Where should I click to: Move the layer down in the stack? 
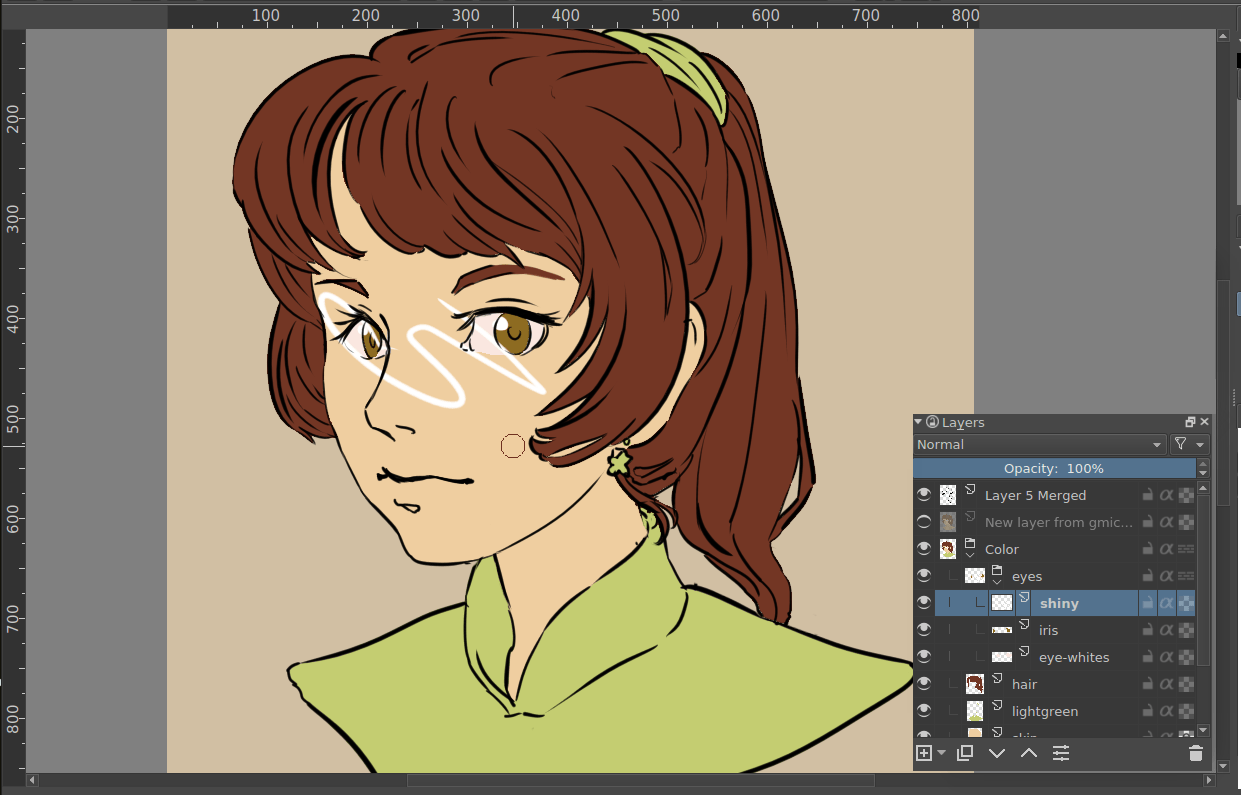tap(997, 753)
